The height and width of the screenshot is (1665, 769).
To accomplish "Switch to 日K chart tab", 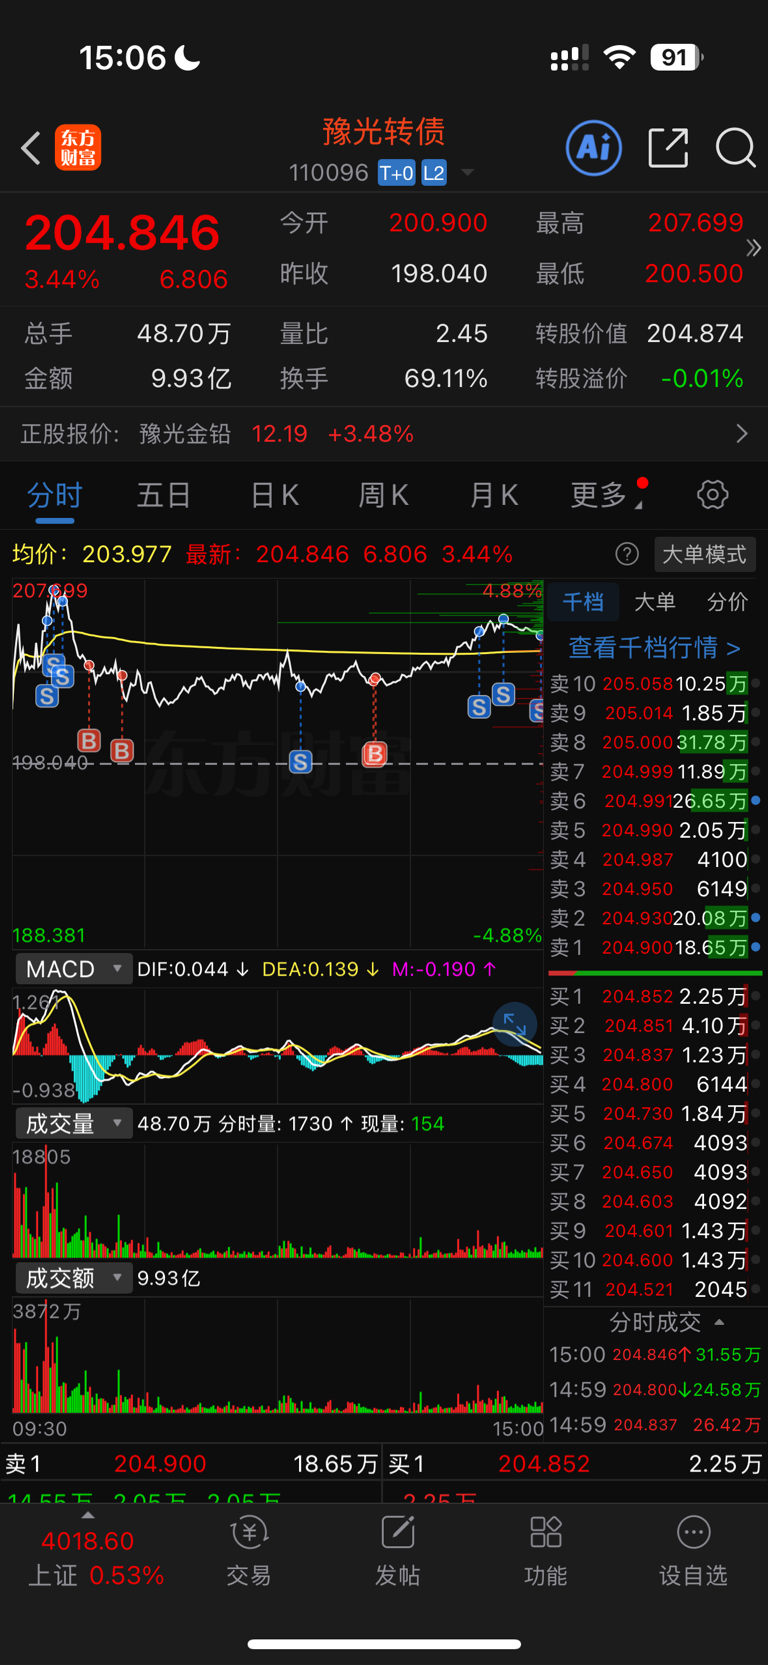I will 274,494.
